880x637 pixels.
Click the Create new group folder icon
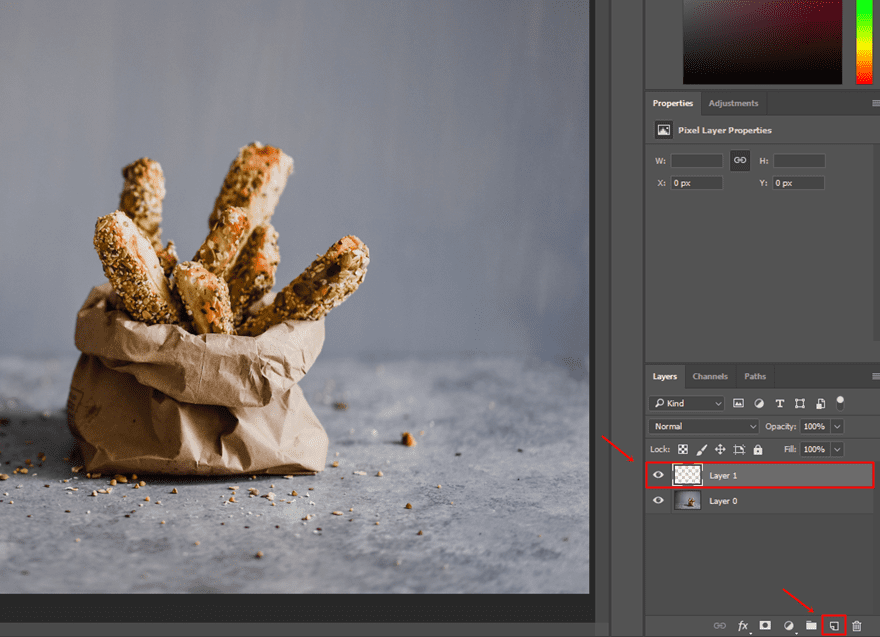(811, 626)
